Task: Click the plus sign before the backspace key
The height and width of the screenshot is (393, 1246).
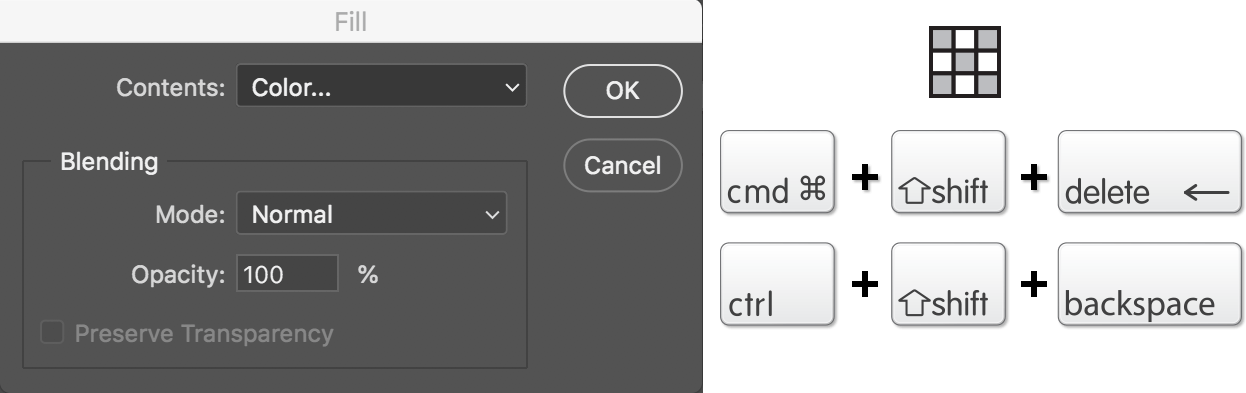Action: (x=1032, y=284)
